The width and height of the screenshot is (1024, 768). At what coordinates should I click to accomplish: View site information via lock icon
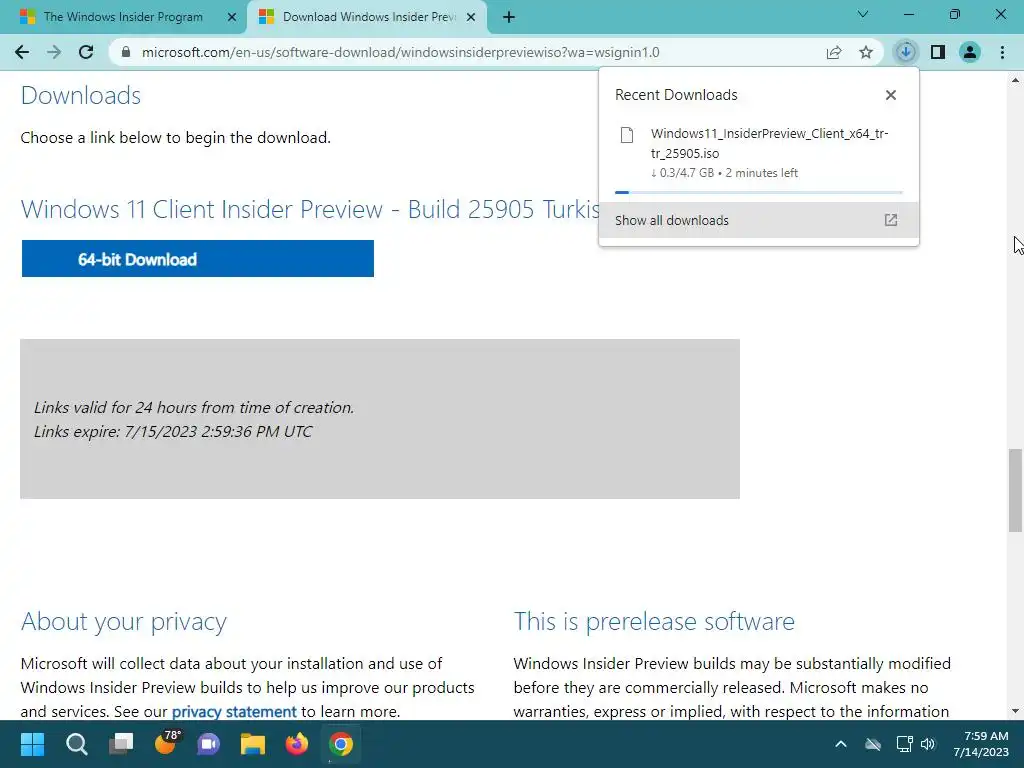(126, 52)
